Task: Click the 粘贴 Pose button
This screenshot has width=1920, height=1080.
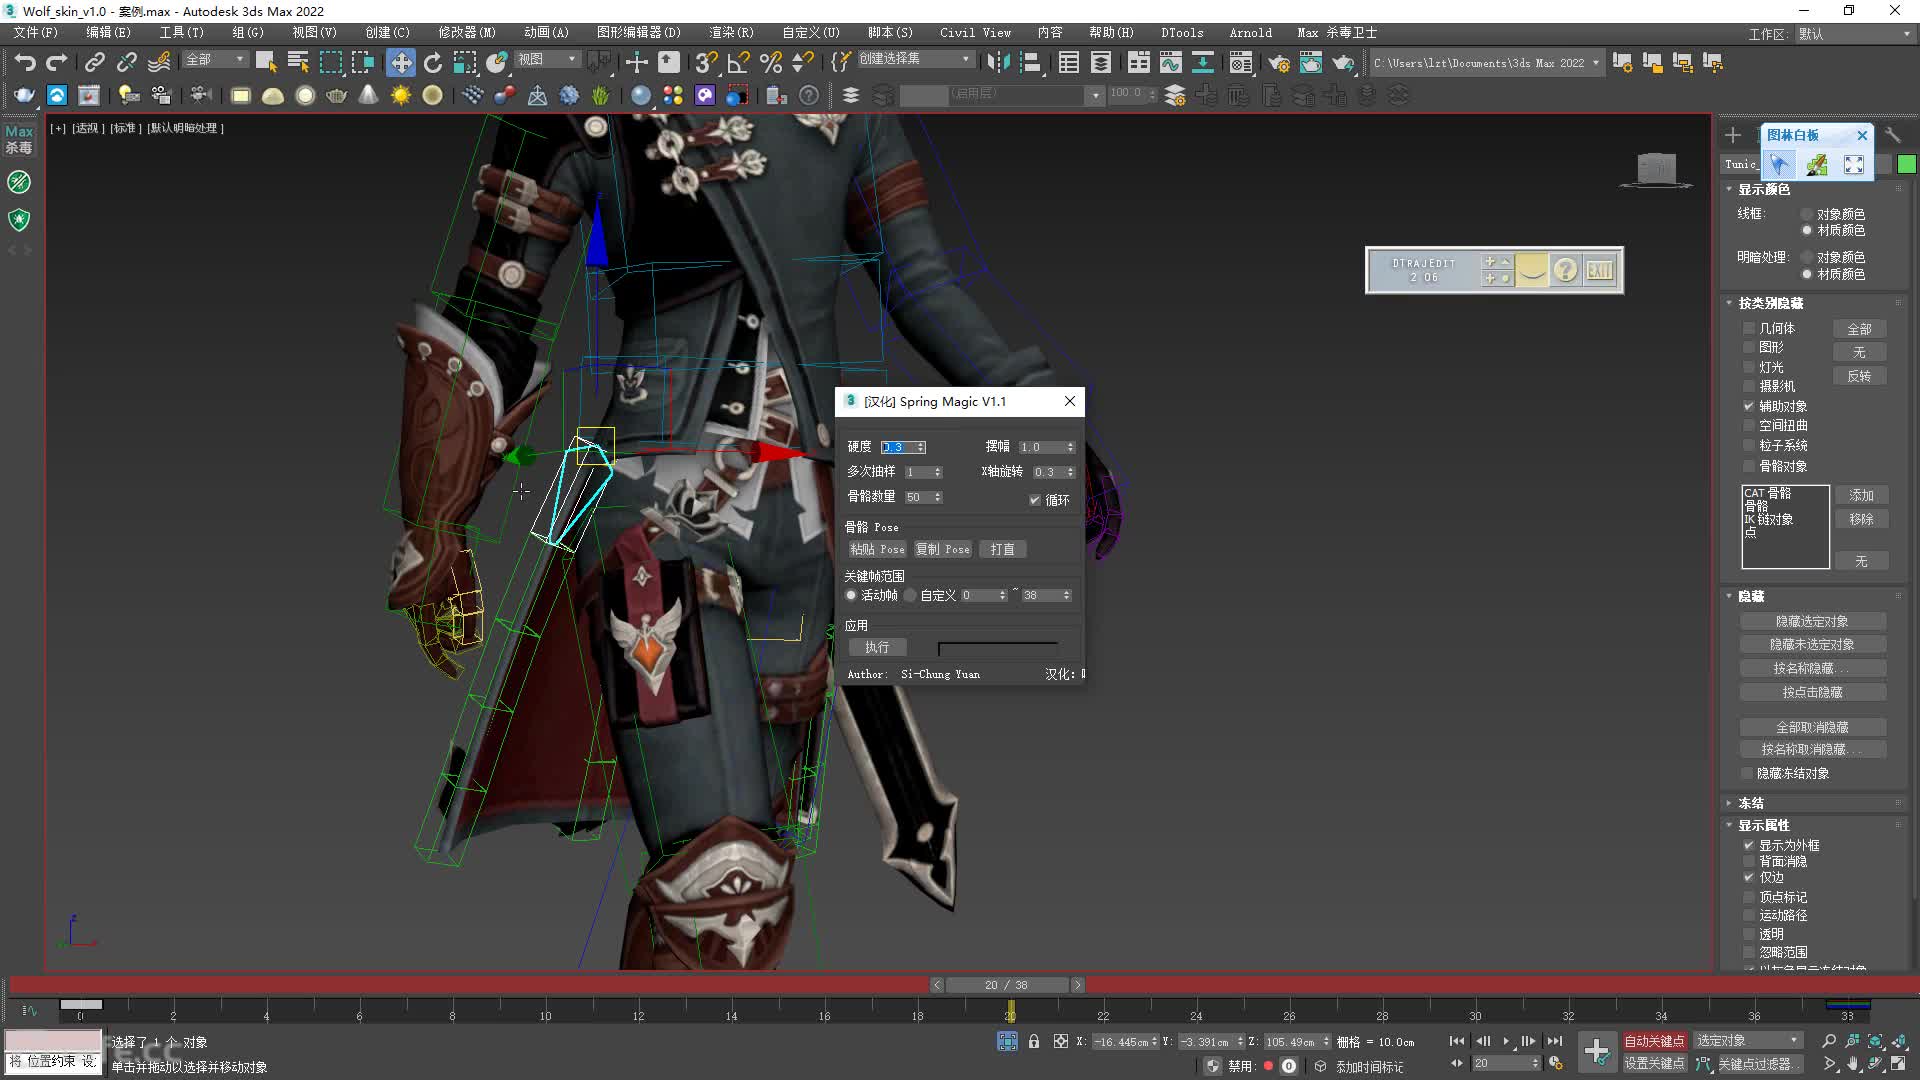Action: [x=877, y=549]
